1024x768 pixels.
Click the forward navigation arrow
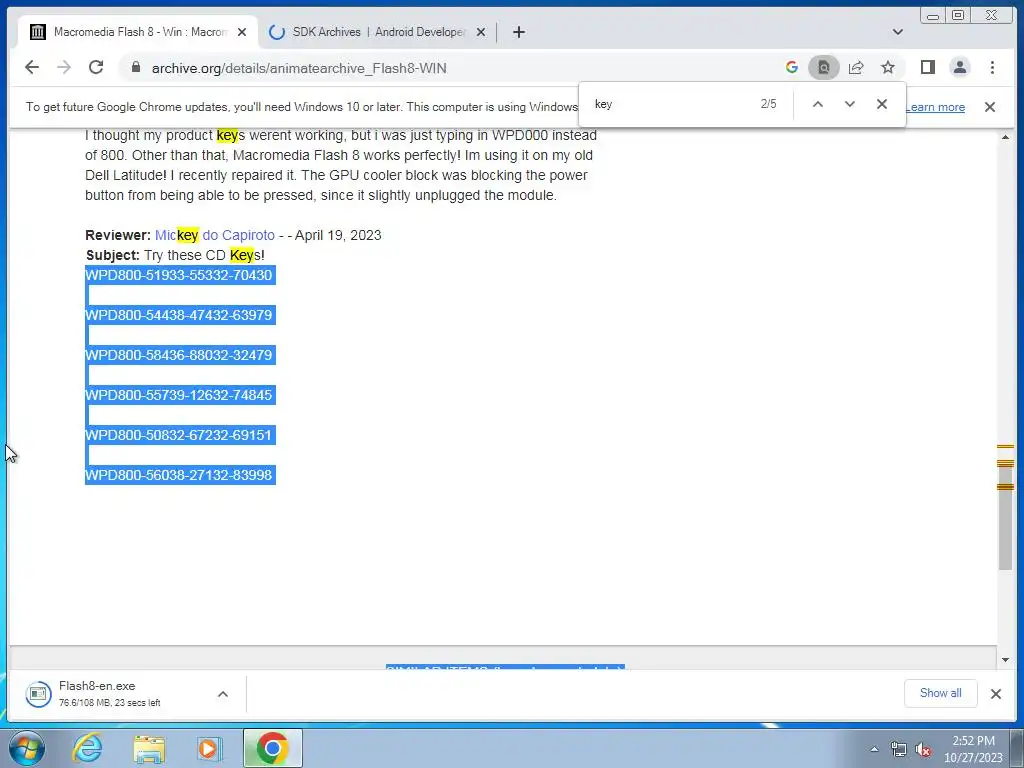[x=63, y=67]
